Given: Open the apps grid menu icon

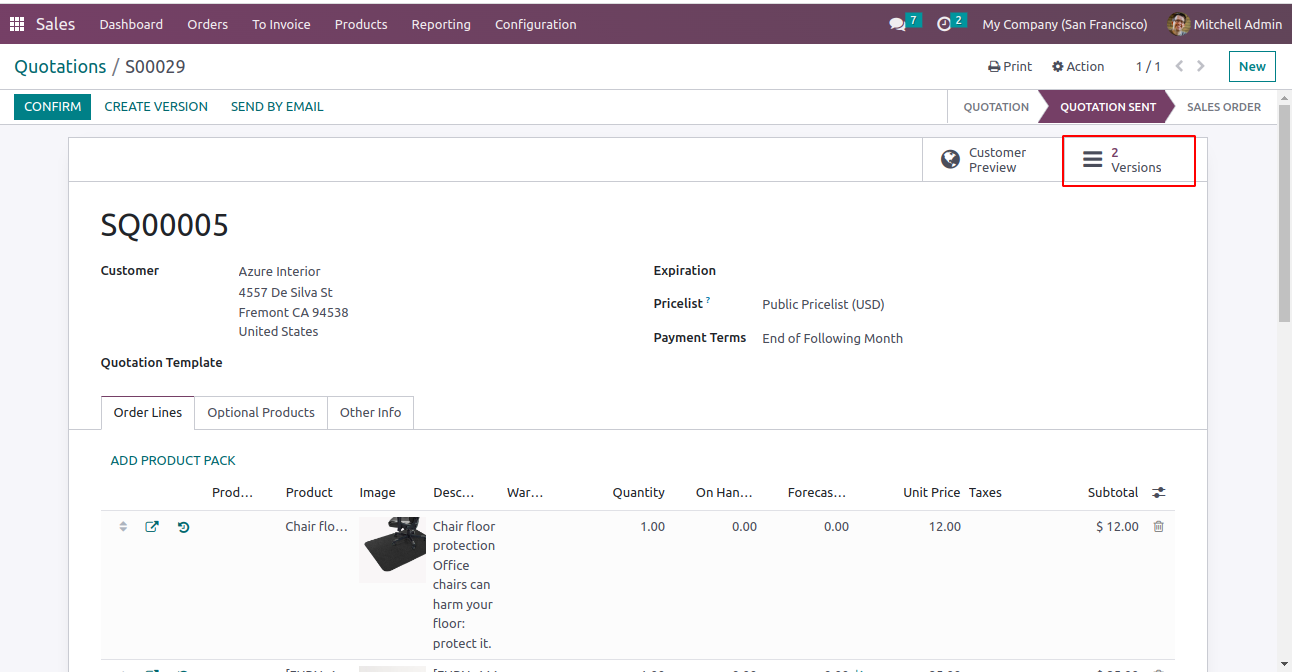Looking at the screenshot, I should point(17,24).
